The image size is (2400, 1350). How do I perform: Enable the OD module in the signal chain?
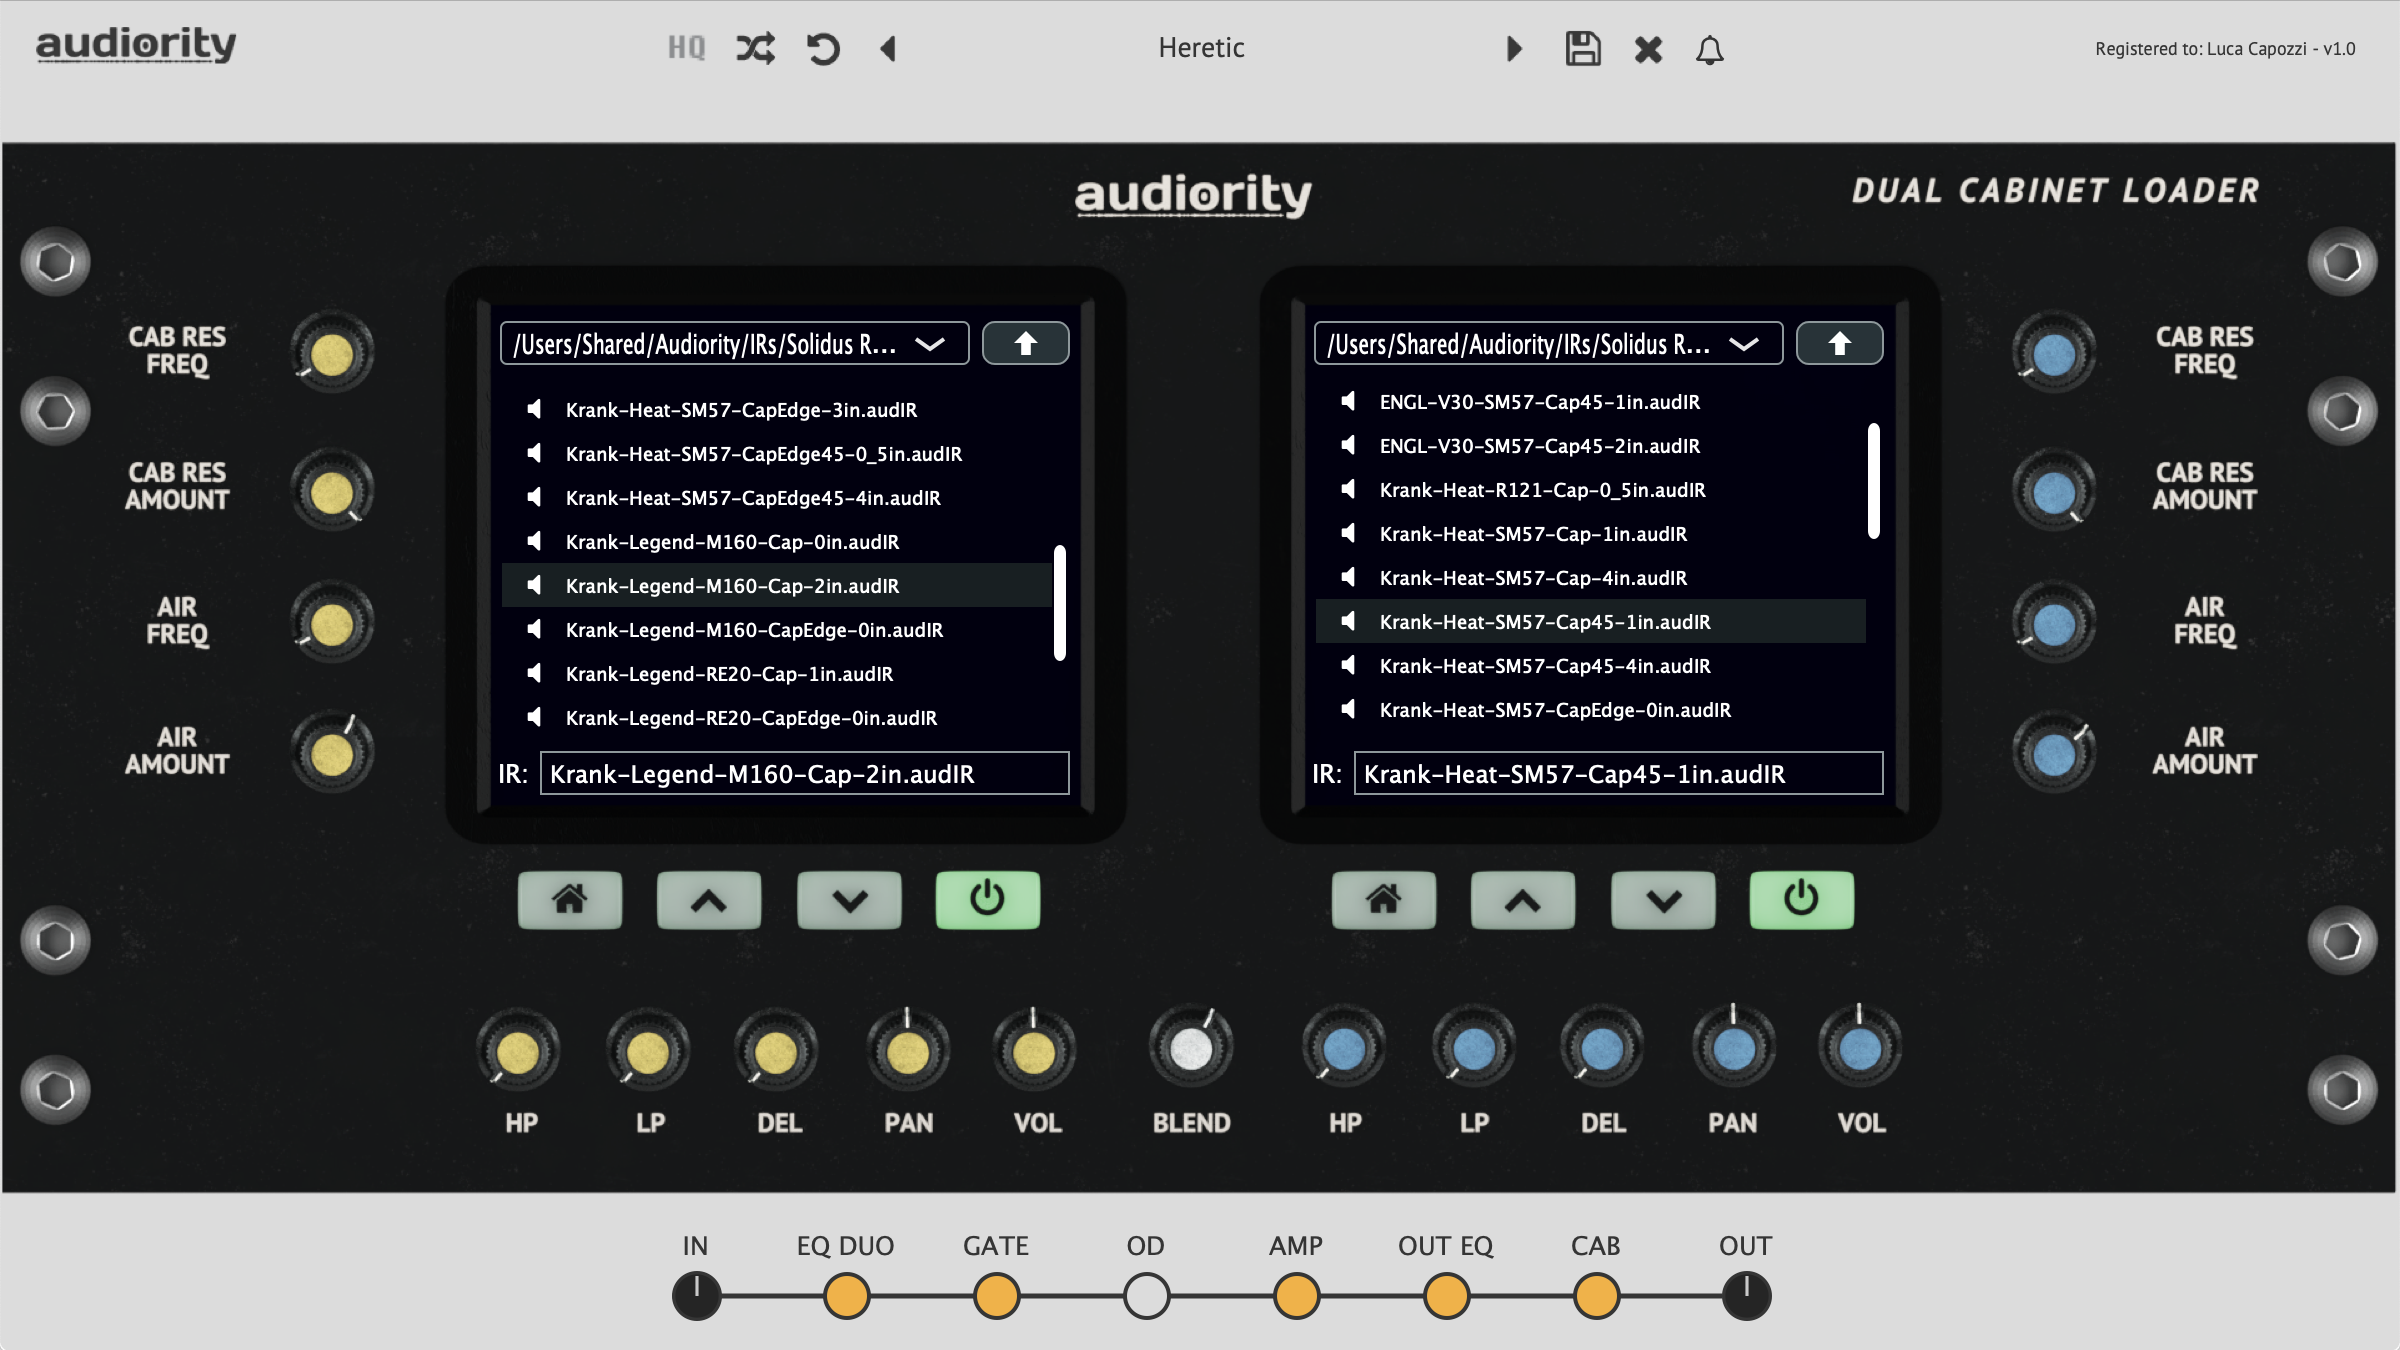pos(1145,1294)
